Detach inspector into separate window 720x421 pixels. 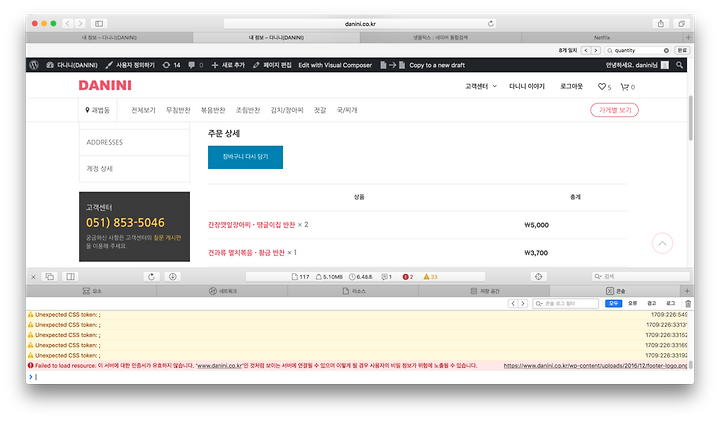[x=50, y=276]
